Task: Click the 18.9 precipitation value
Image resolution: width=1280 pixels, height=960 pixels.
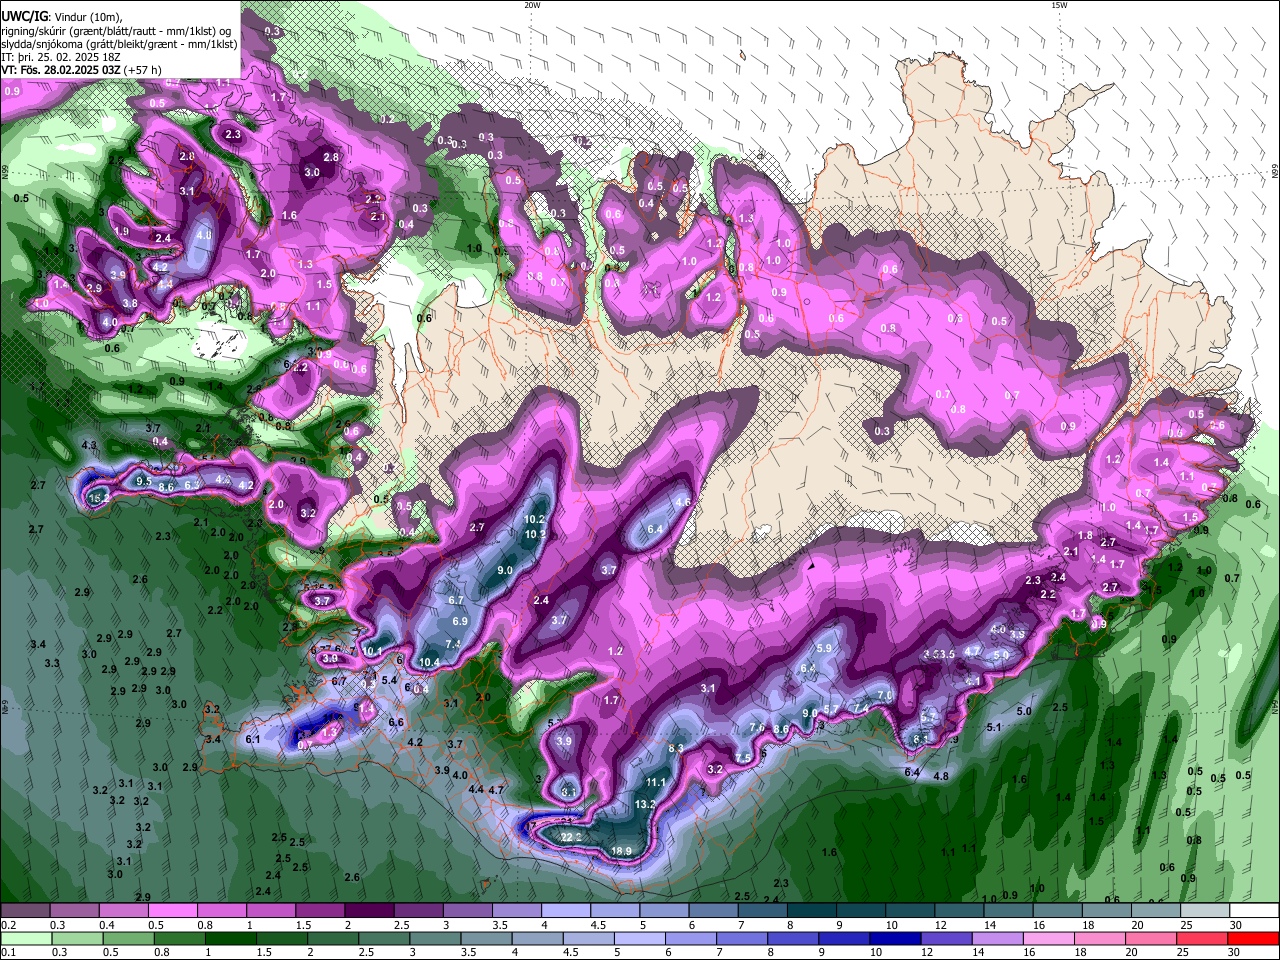Action: click(x=621, y=851)
